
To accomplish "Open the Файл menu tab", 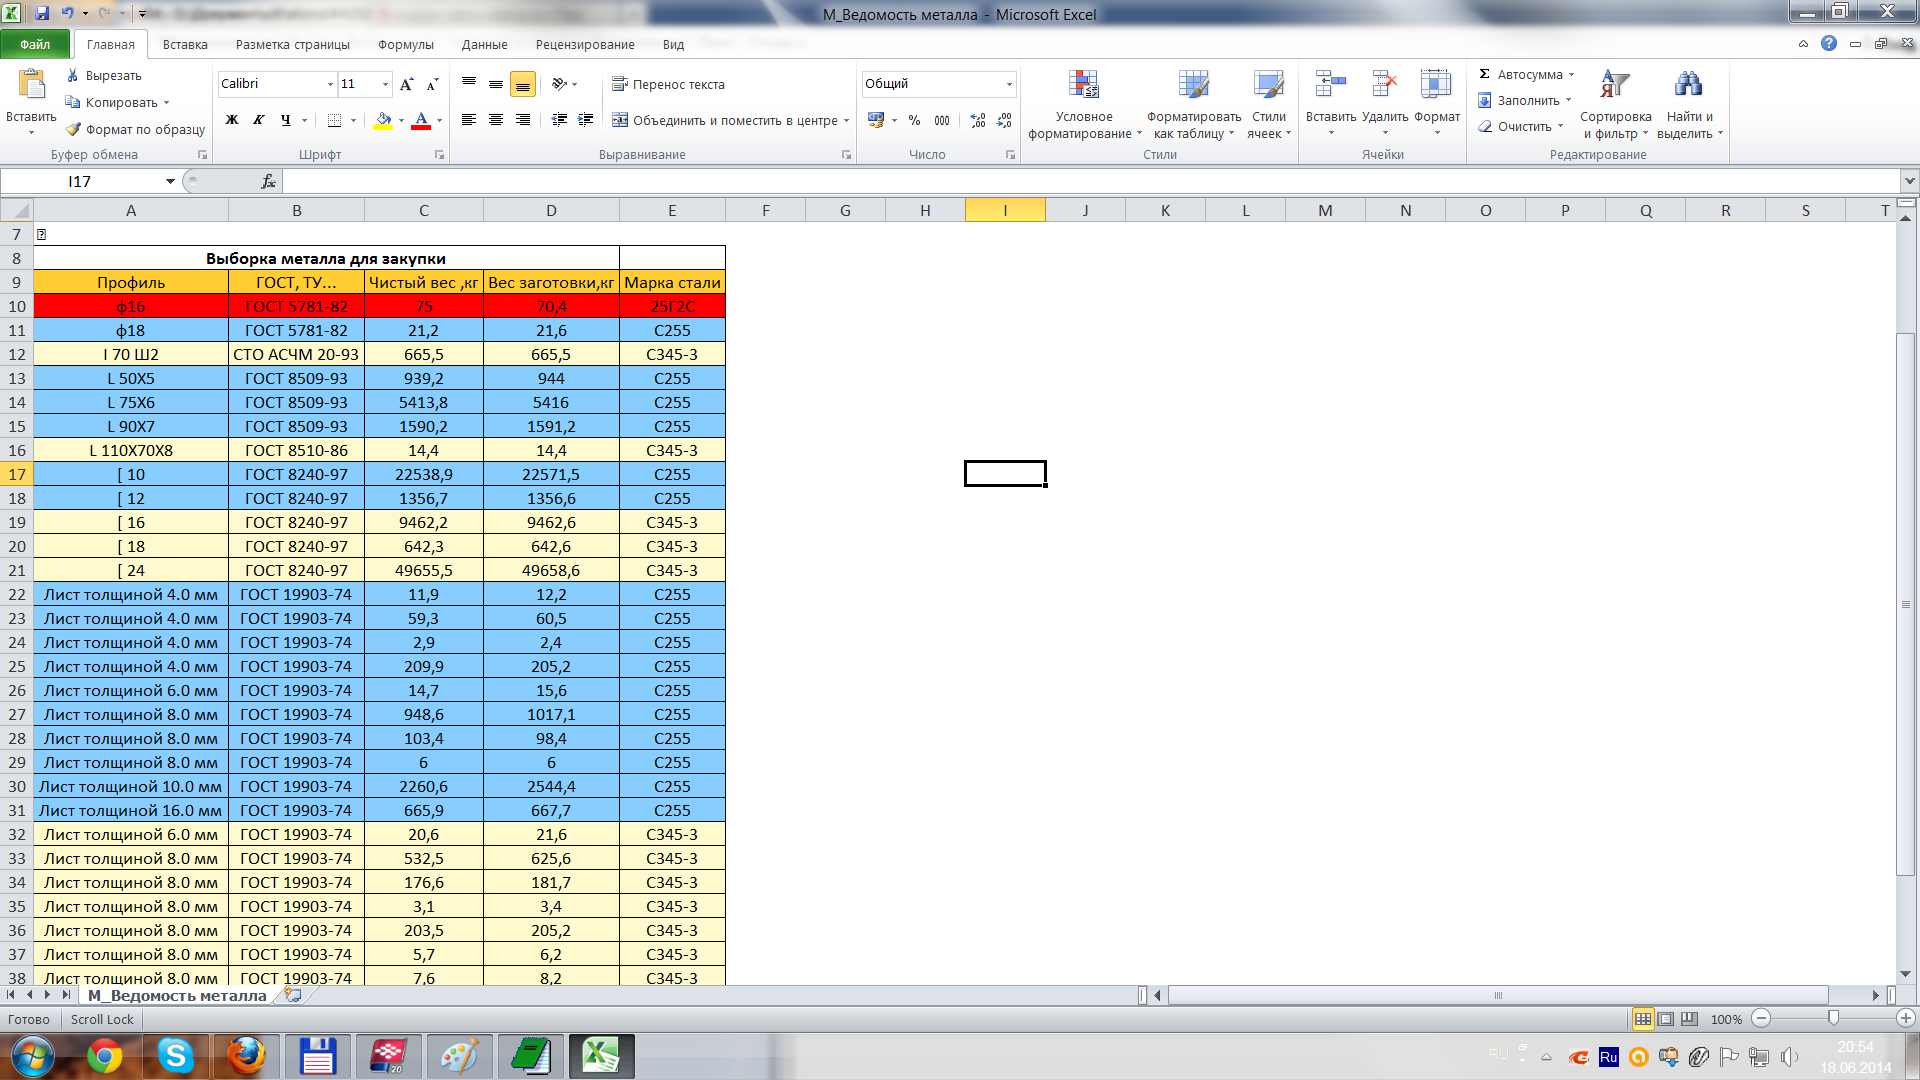I will 35,44.
